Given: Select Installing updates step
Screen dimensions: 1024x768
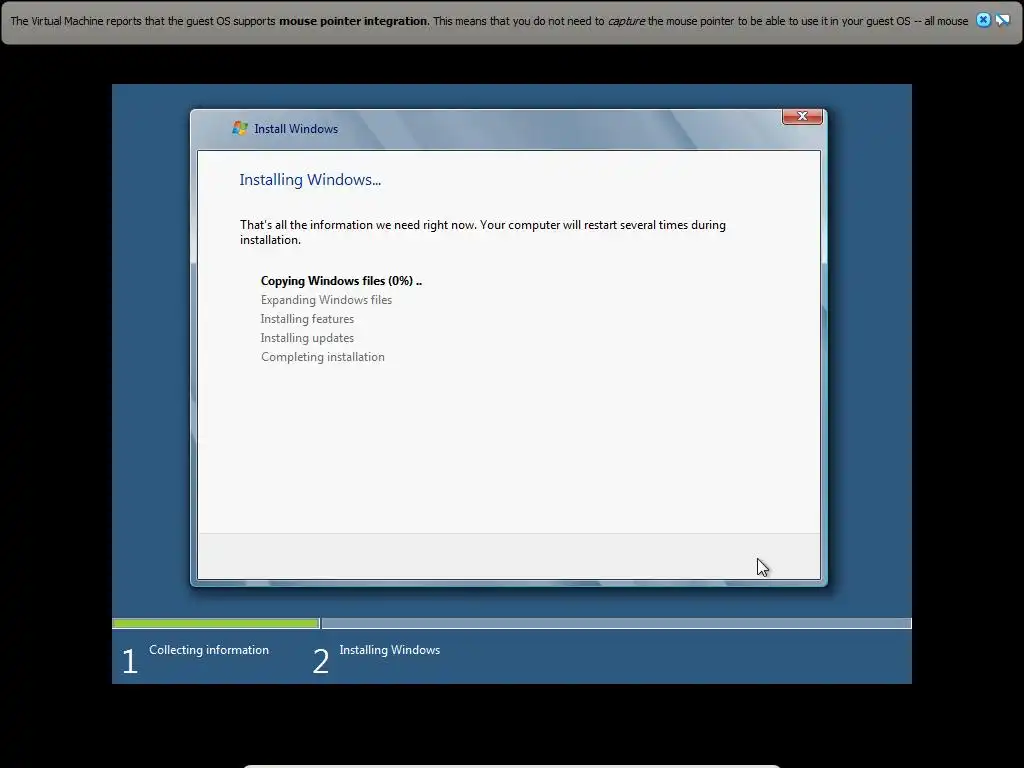Looking at the screenshot, I should pos(307,338).
